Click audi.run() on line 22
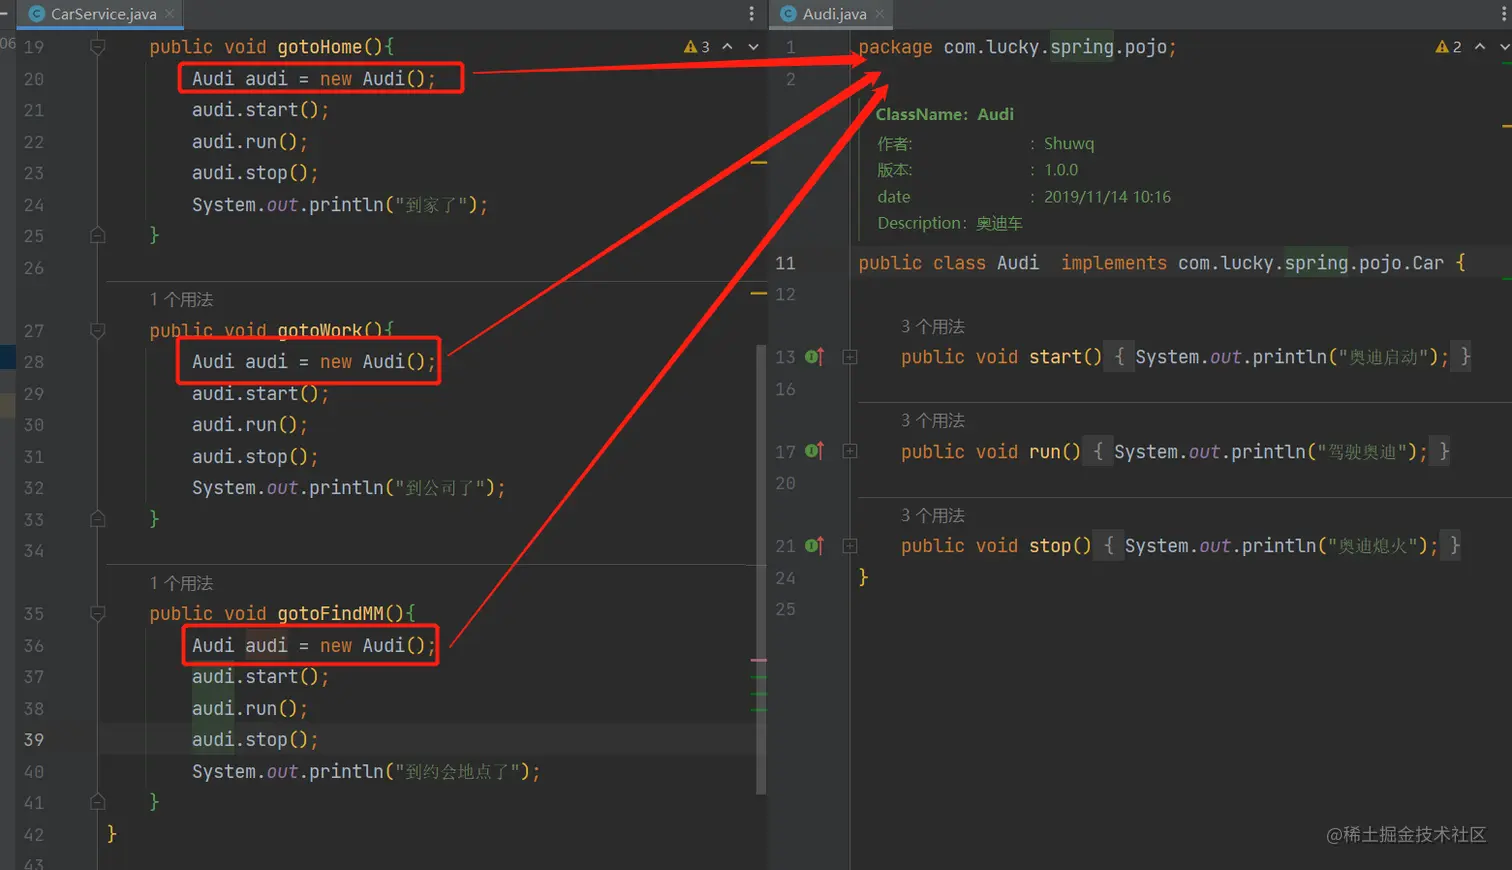1512x870 pixels. (x=250, y=142)
